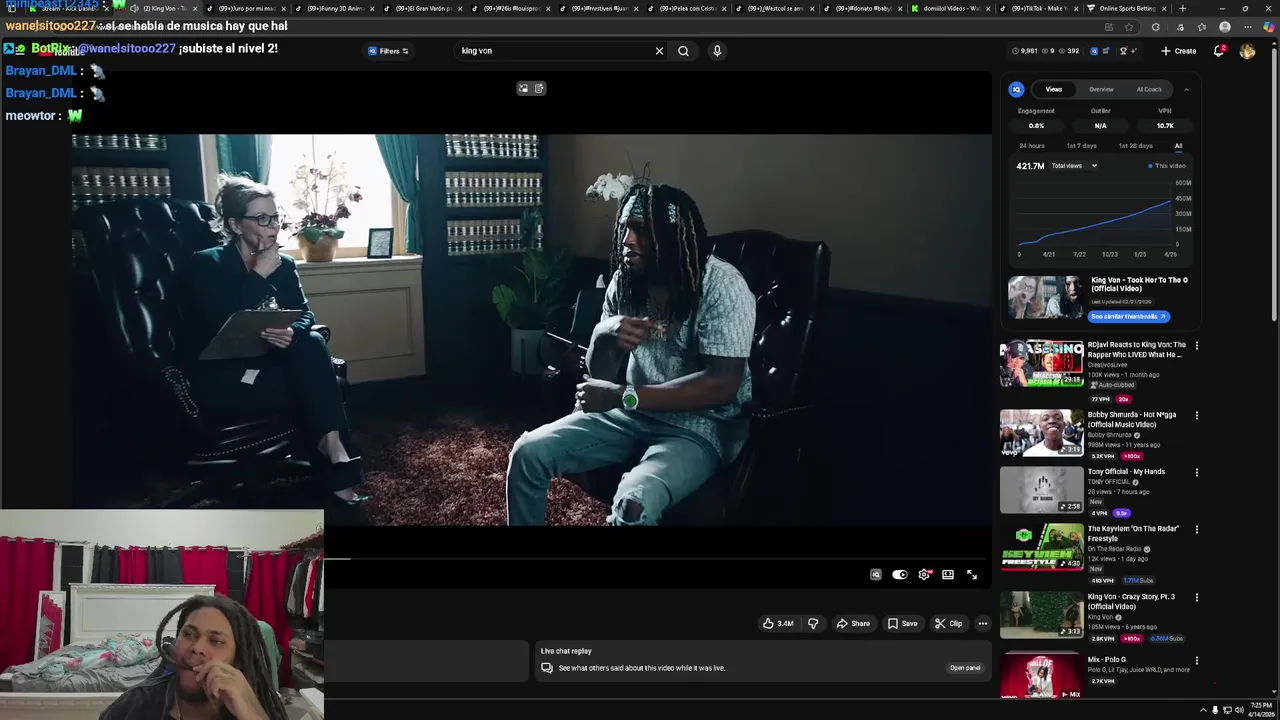This screenshot has height=720, width=1280.
Task: Switch to Online Sports Betting tab
Action: tap(1125, 8)
